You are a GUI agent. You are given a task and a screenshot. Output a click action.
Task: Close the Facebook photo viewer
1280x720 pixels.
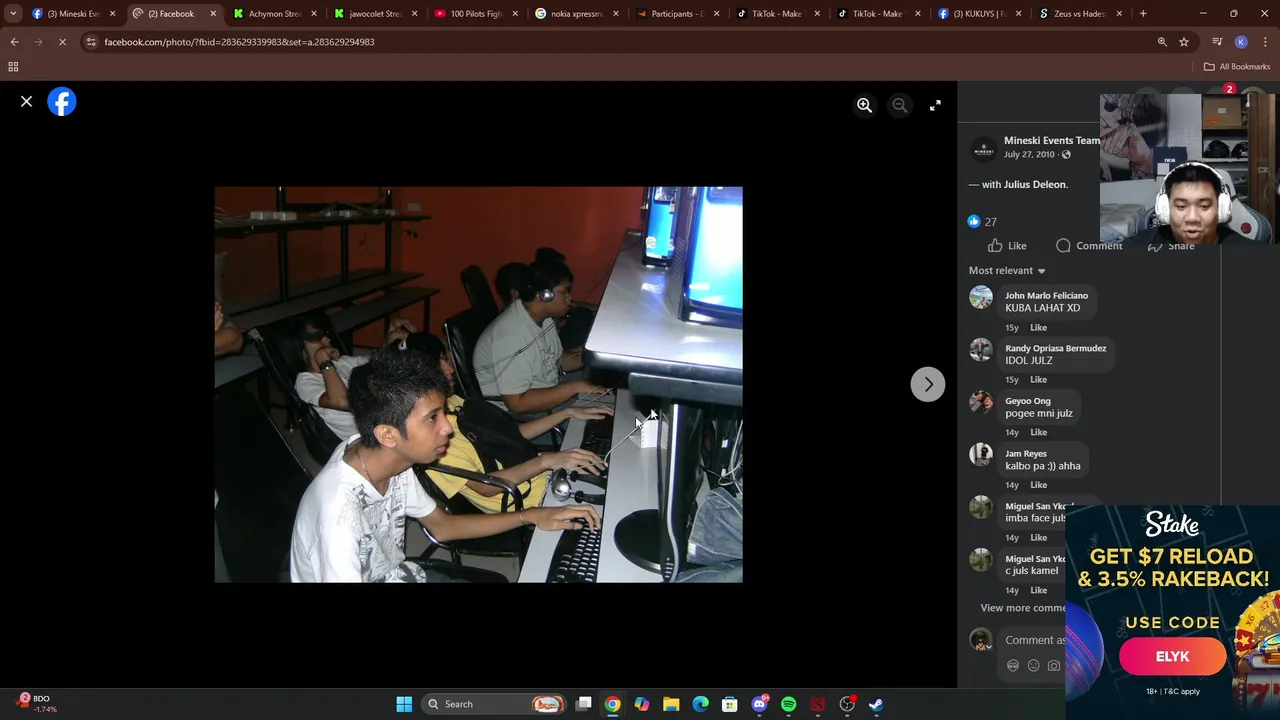(27, 102)
